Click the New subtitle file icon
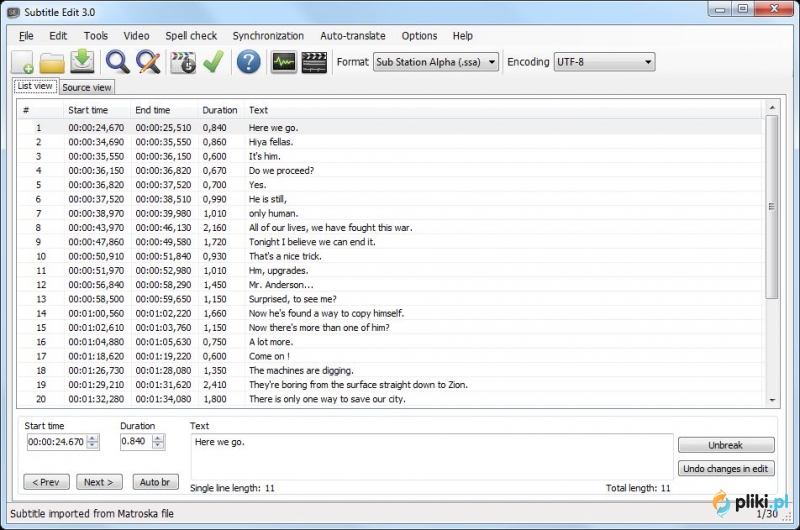Image resolution: width=800 pixels, height=530 pixels. (23, 62)
